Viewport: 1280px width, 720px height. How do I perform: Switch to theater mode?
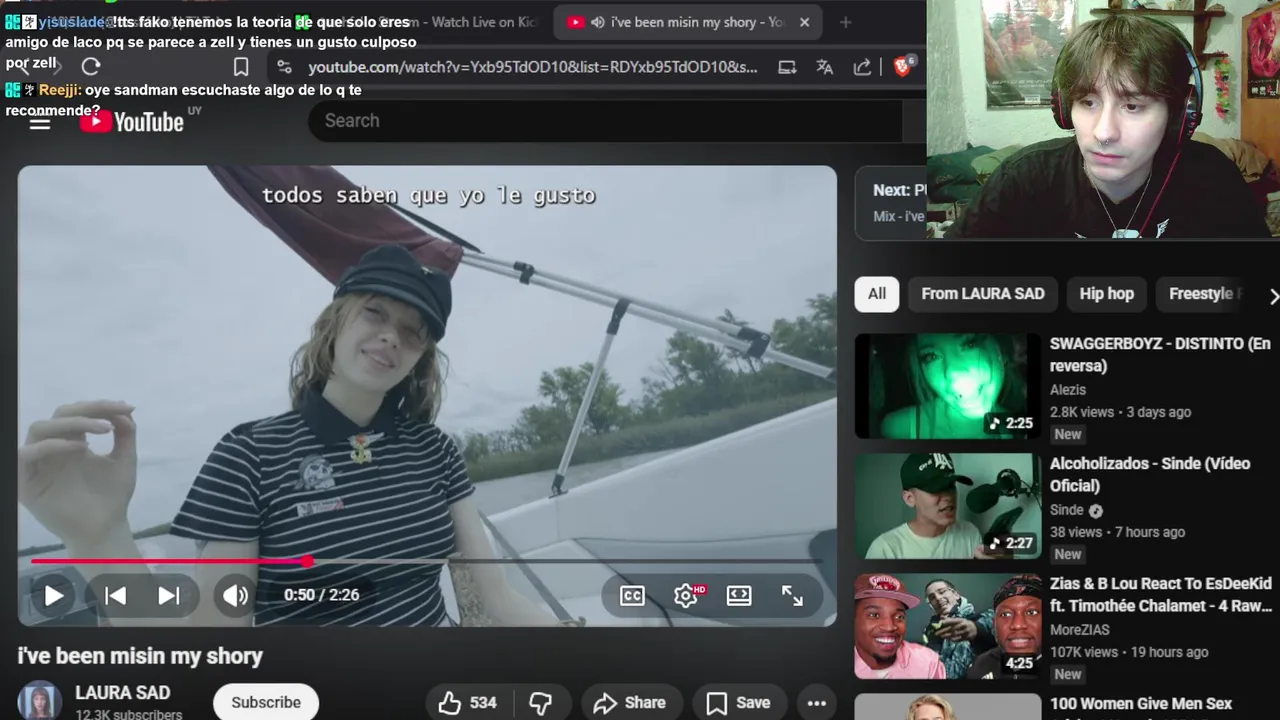pyautogui.click(x=739, y=596)
